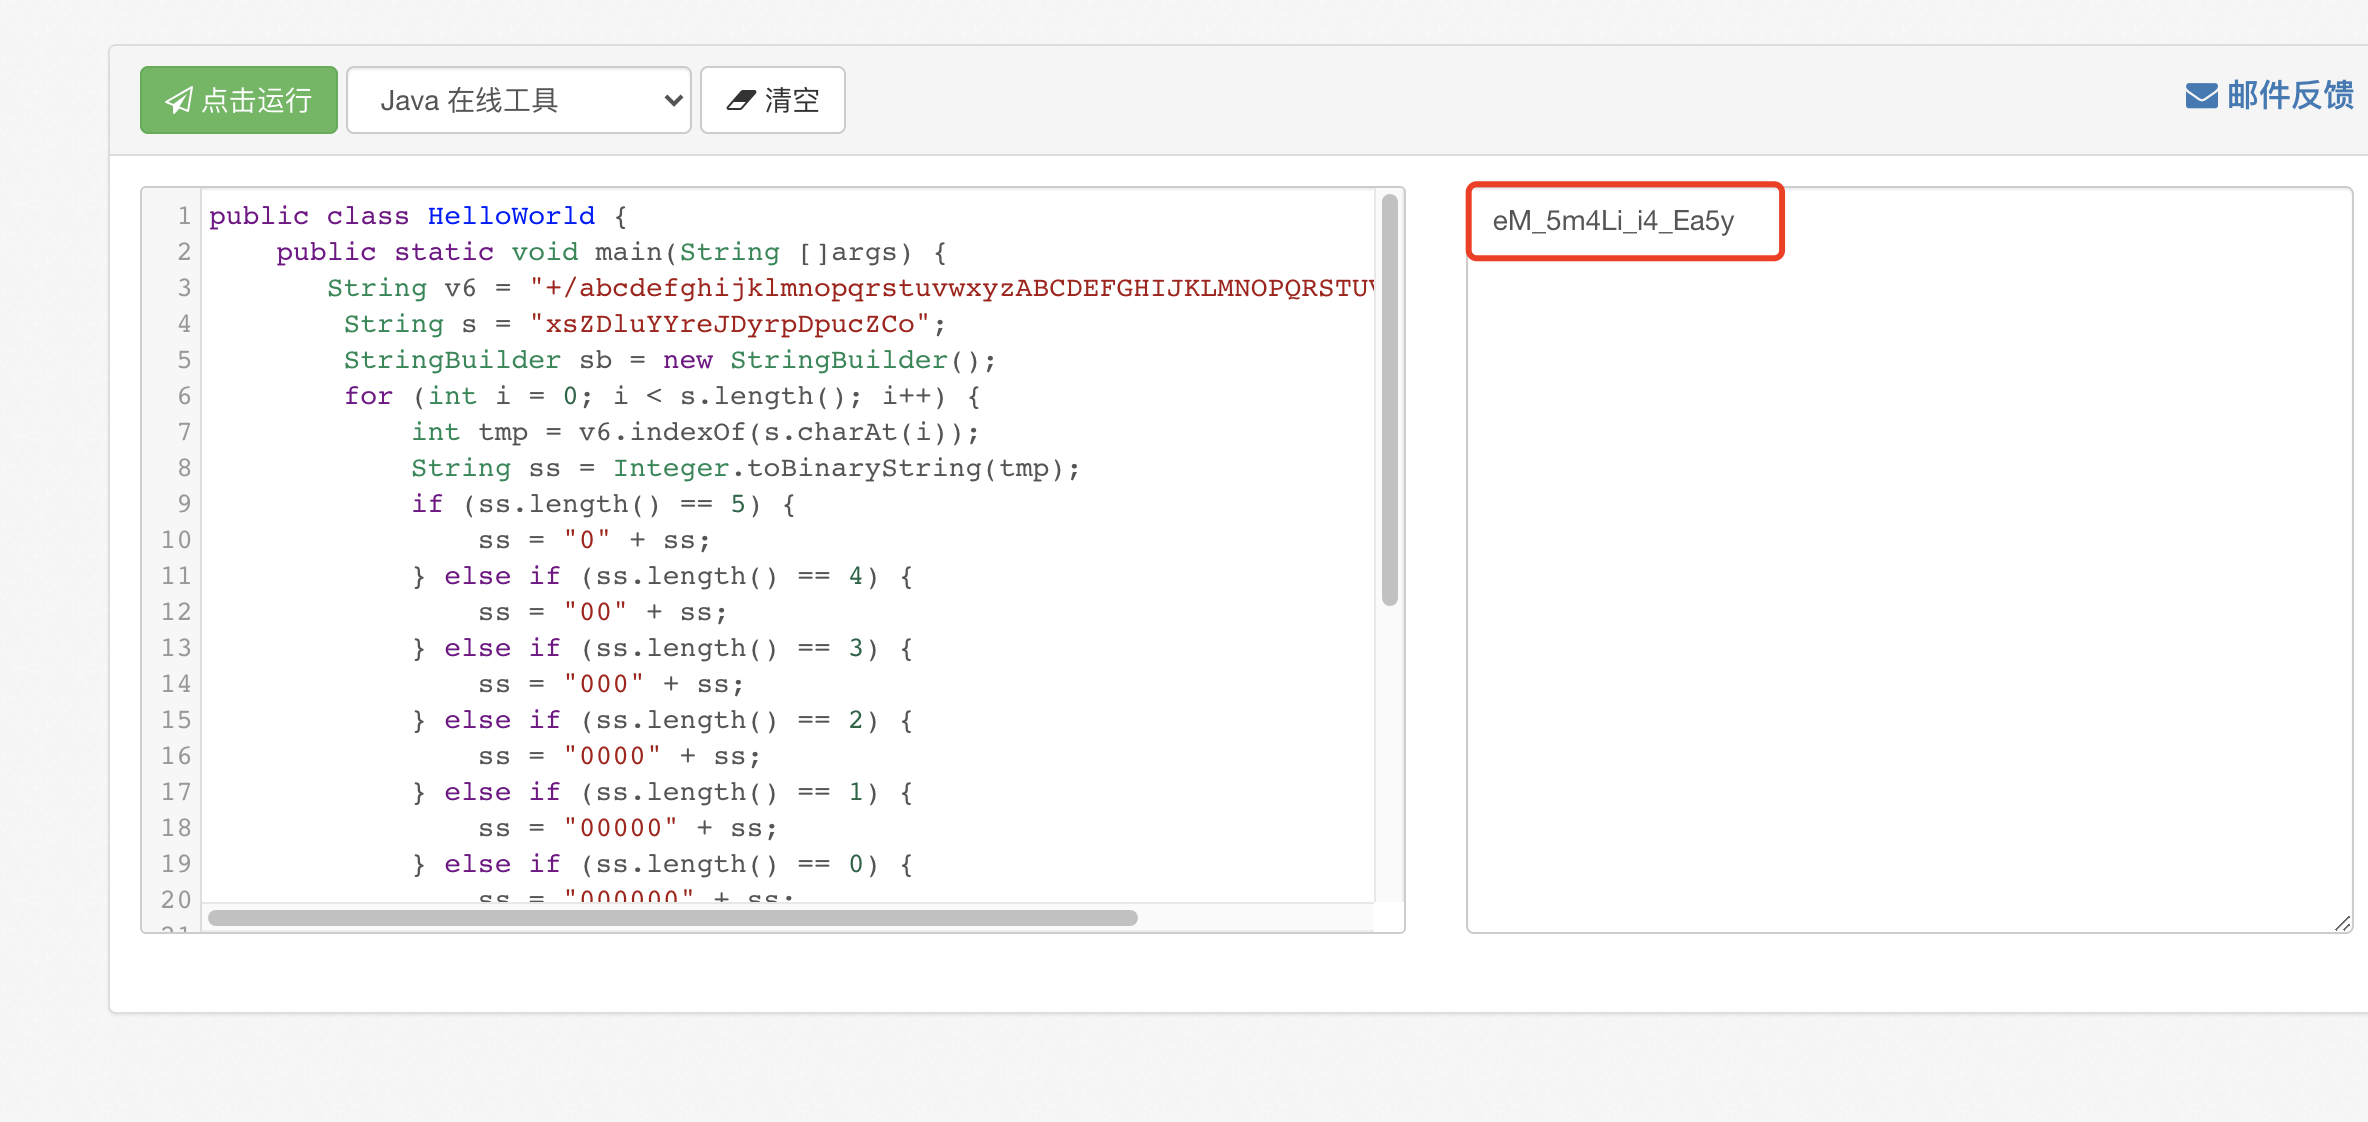Click line number 1 in gutter
Screen dimensions: 2368x1122
click(184, 216)
